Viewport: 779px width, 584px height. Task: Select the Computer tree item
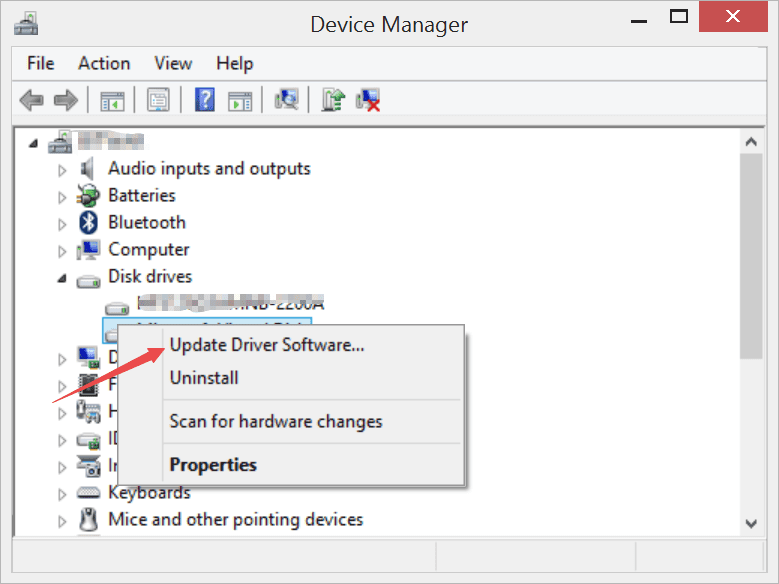pyautogui.click(x=148, y=249)
